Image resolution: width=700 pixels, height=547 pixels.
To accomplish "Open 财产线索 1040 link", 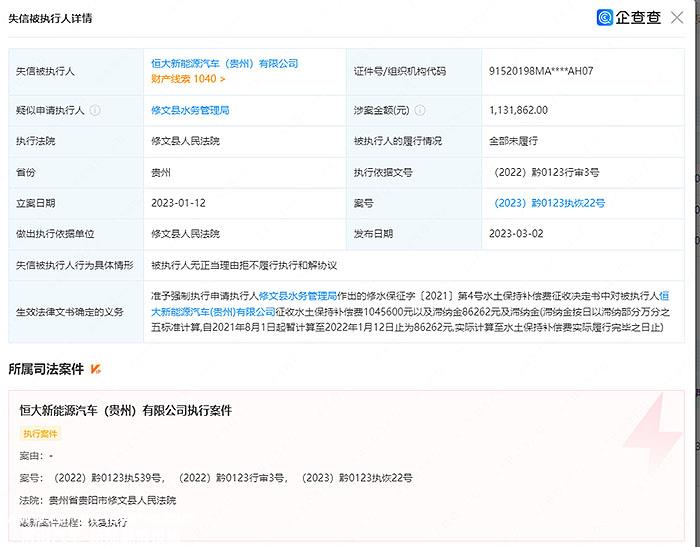I will [188, 79].
